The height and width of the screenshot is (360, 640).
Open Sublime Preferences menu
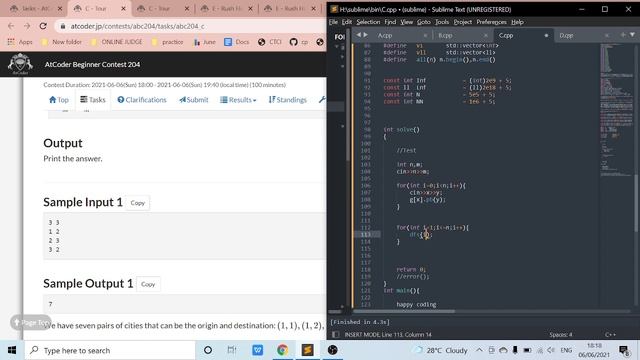[491, 22]
